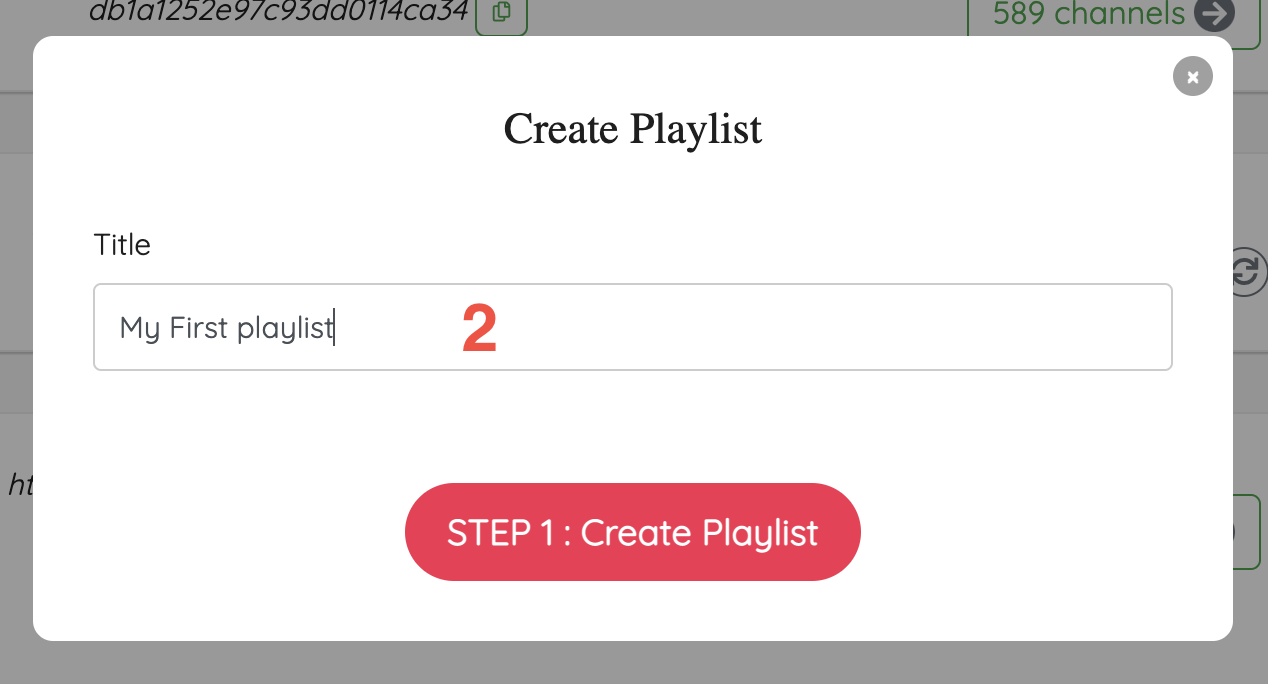Click the refresh icon at the dialog's right edge
Screen dimensions: 1268x684
point(1246,272)
